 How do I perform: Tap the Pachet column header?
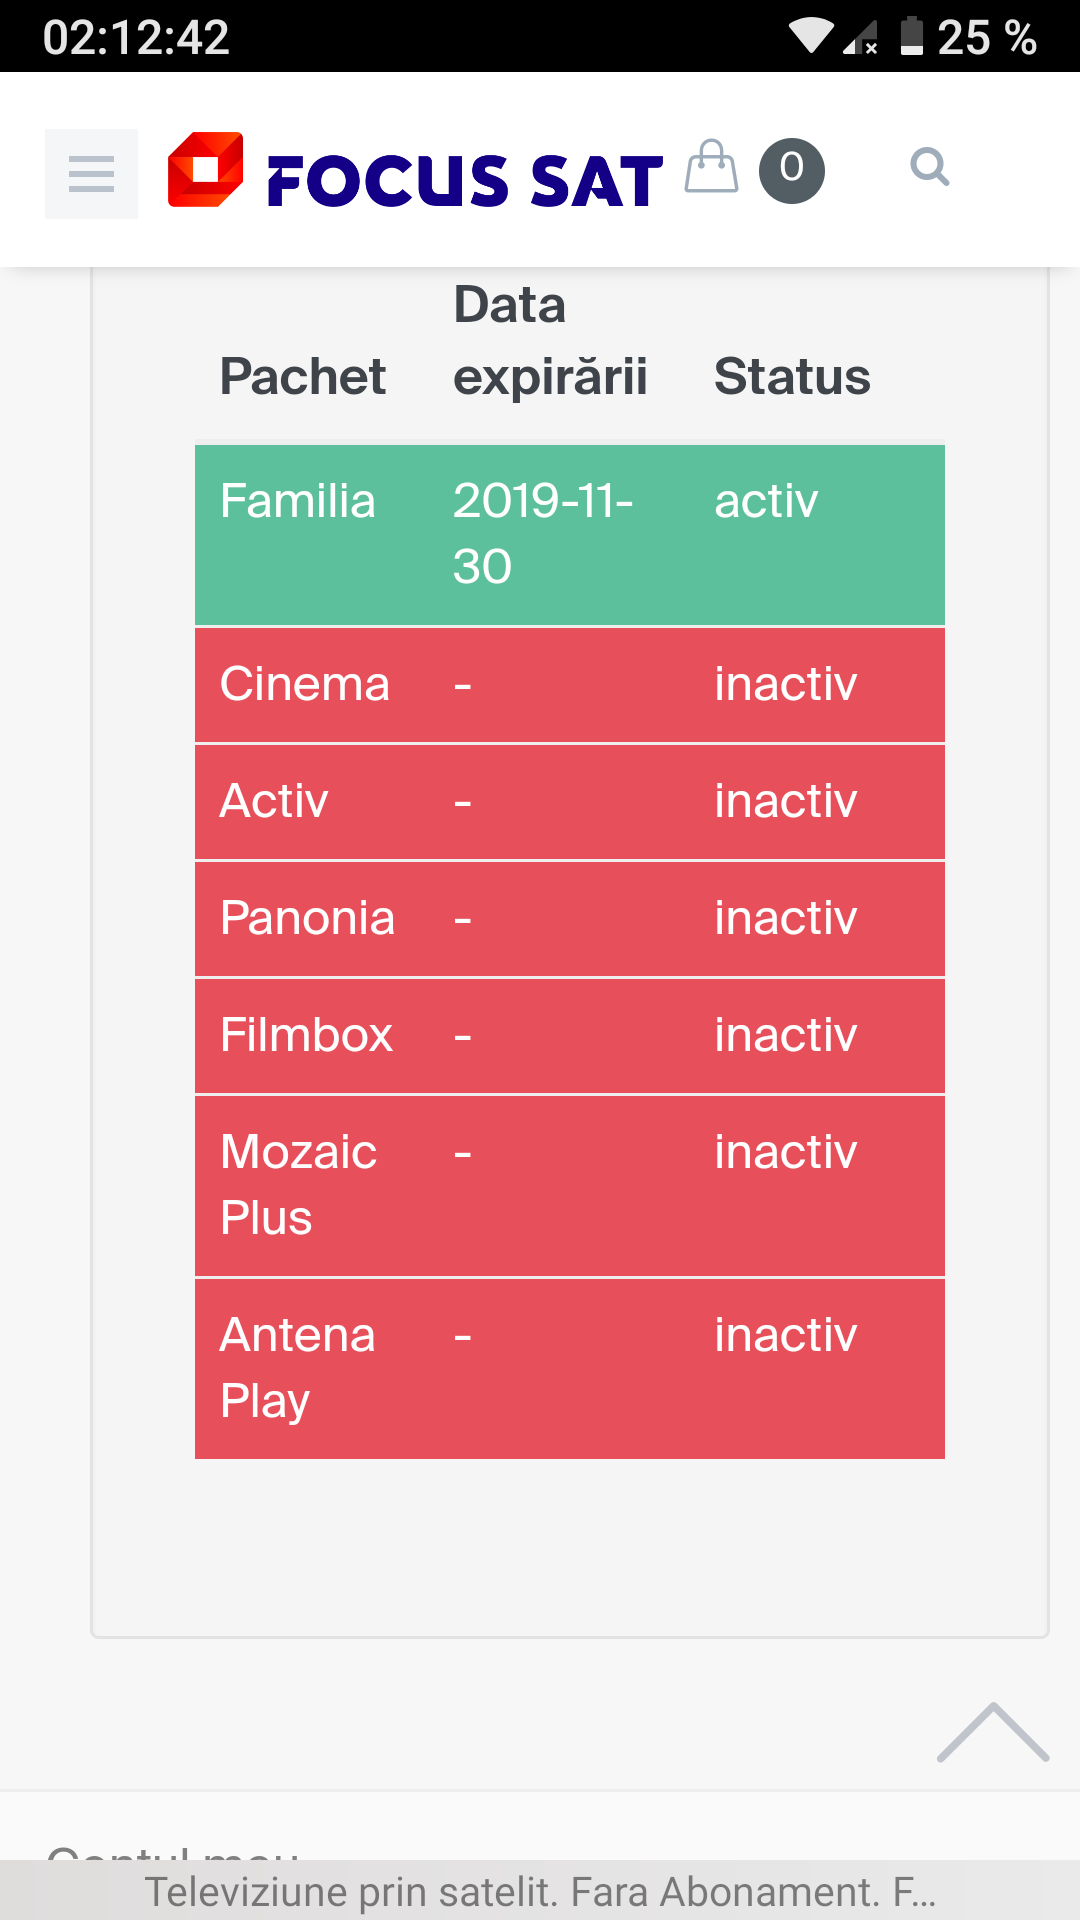[302, 376]
